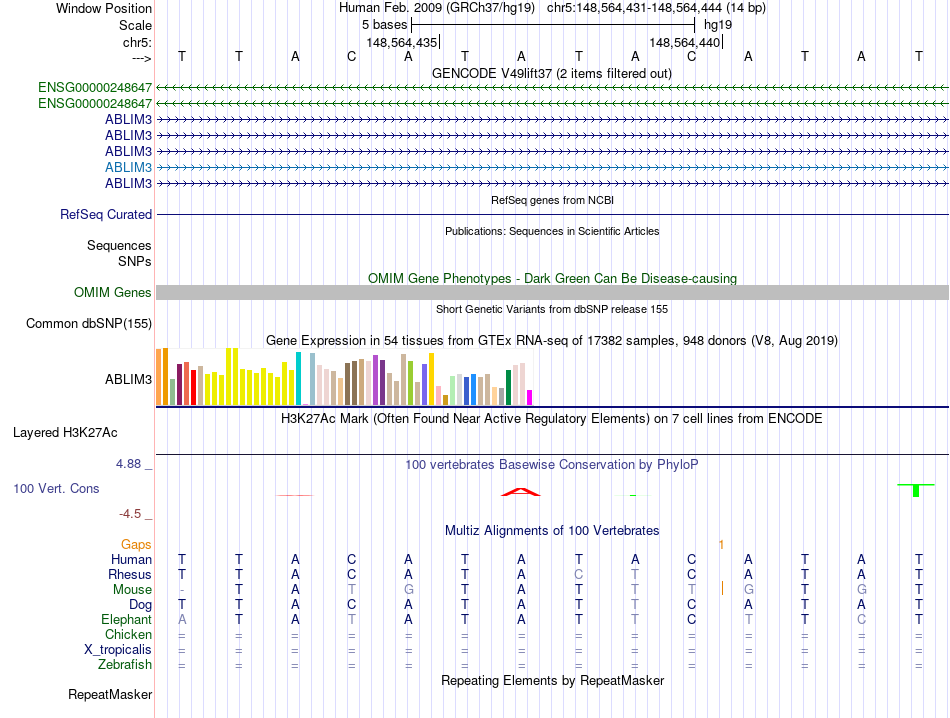The image size is (950, 718).
Task: Click the orange '1' gap marker
Action: [721, 545]
